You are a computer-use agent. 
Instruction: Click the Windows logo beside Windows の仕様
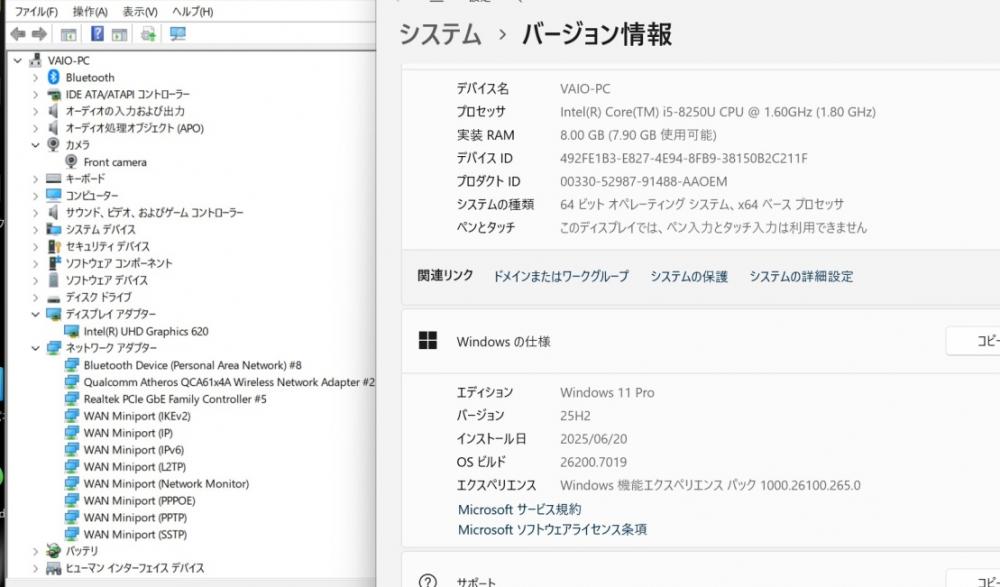click(428, 341)
